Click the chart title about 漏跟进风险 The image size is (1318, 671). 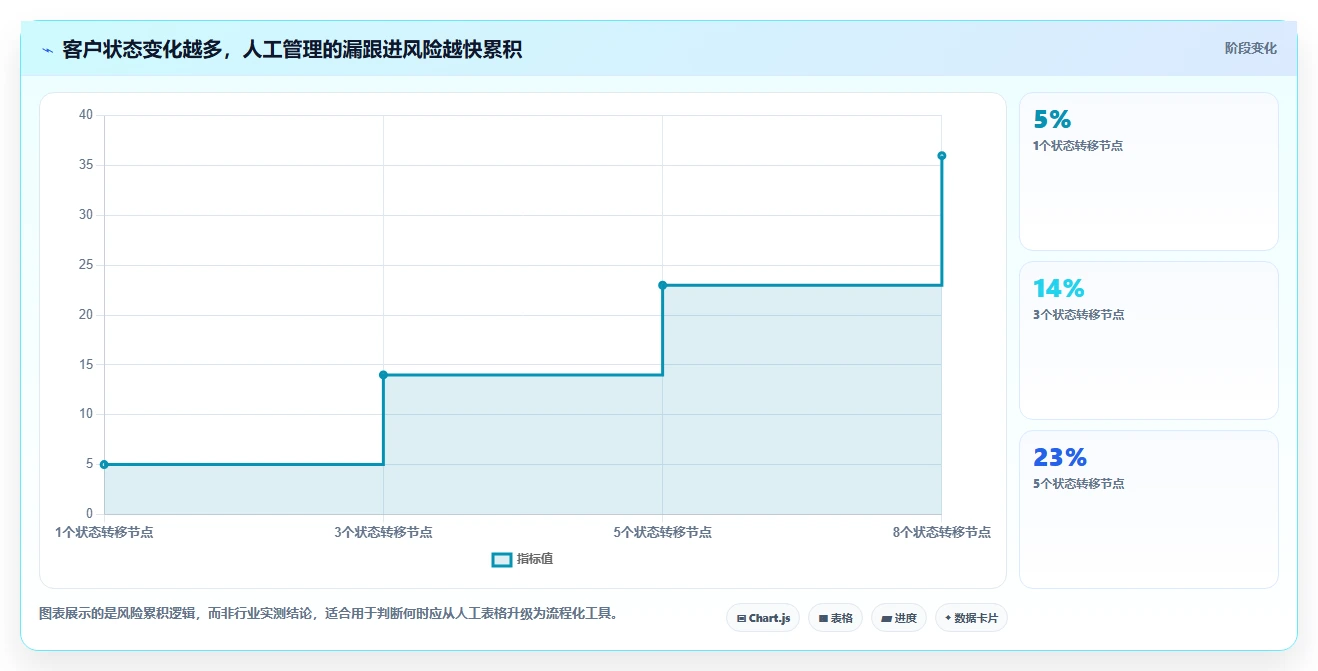pos(292,49)
